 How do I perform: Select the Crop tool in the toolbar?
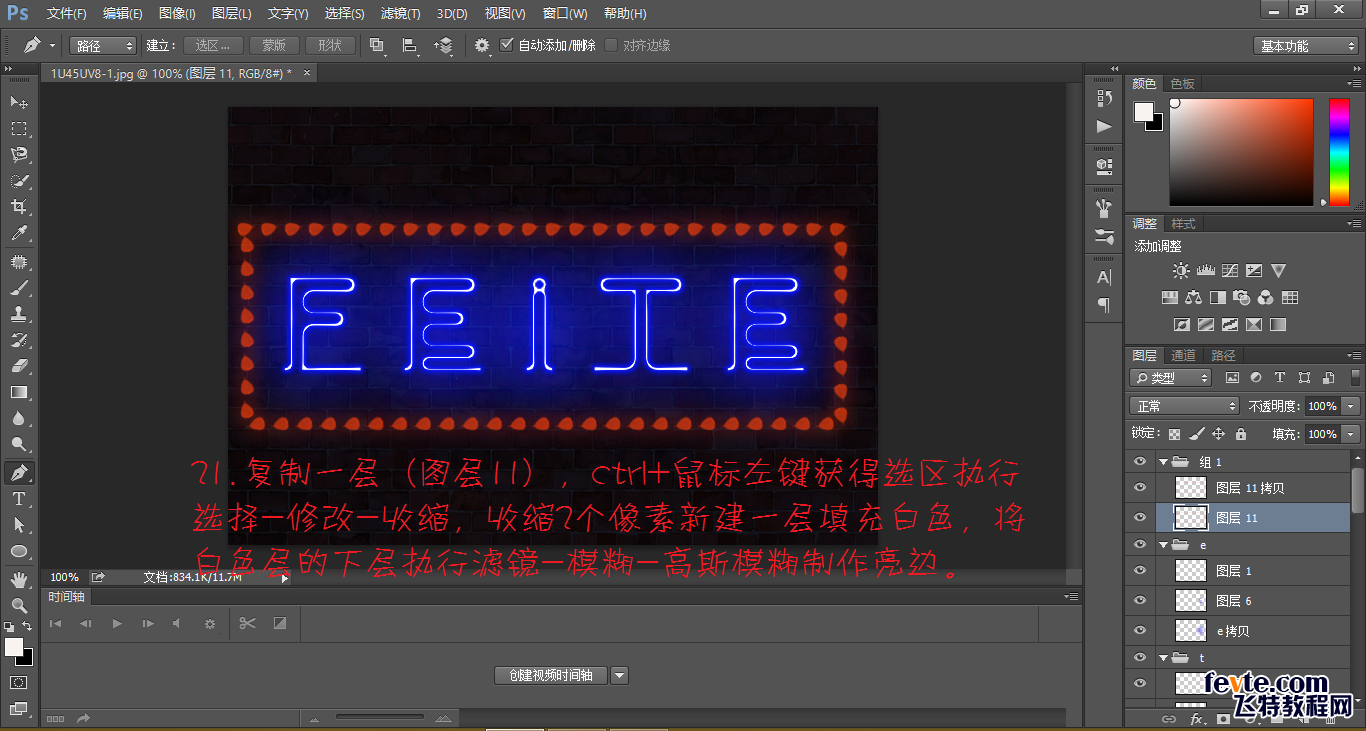(x=20, y=206)
